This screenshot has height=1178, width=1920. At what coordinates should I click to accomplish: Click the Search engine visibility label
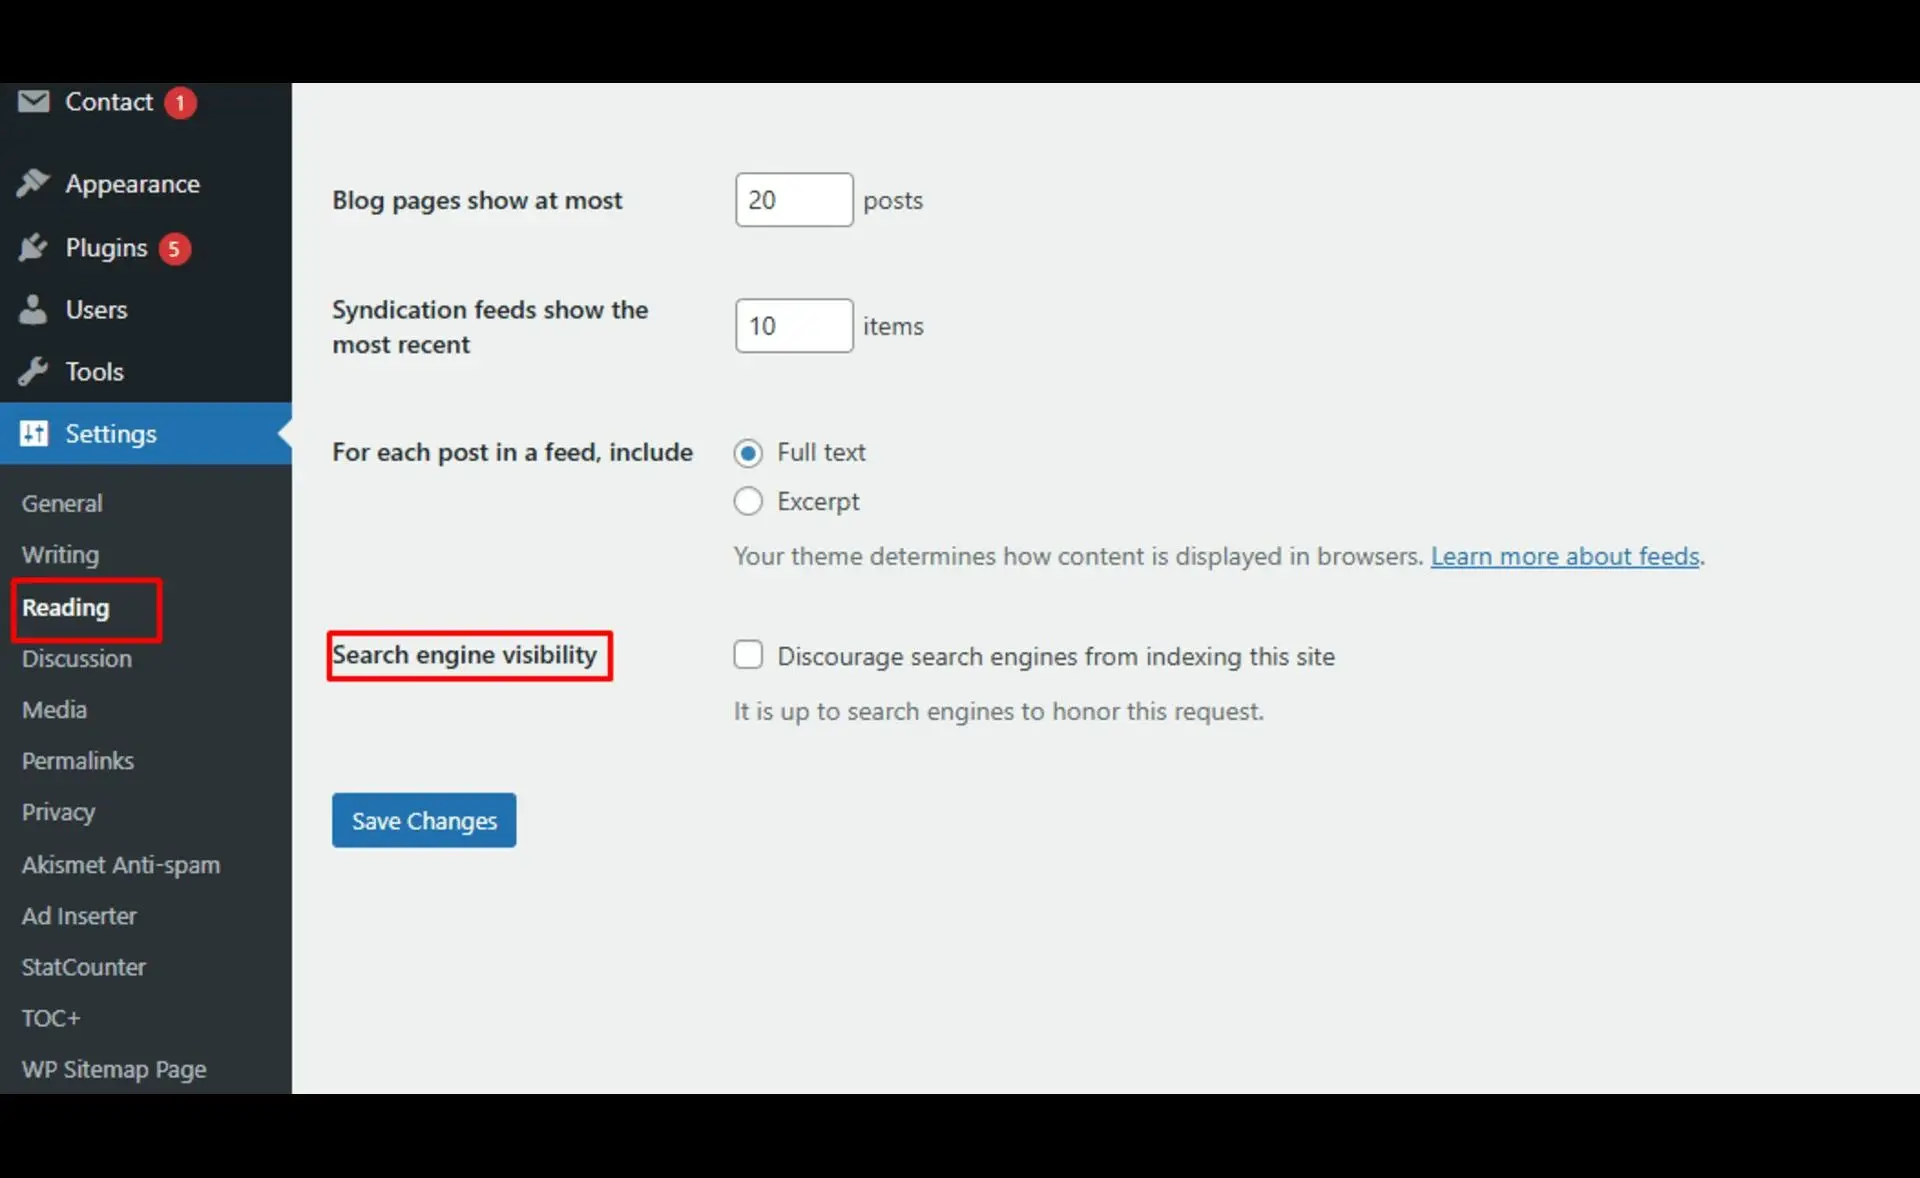464,655
